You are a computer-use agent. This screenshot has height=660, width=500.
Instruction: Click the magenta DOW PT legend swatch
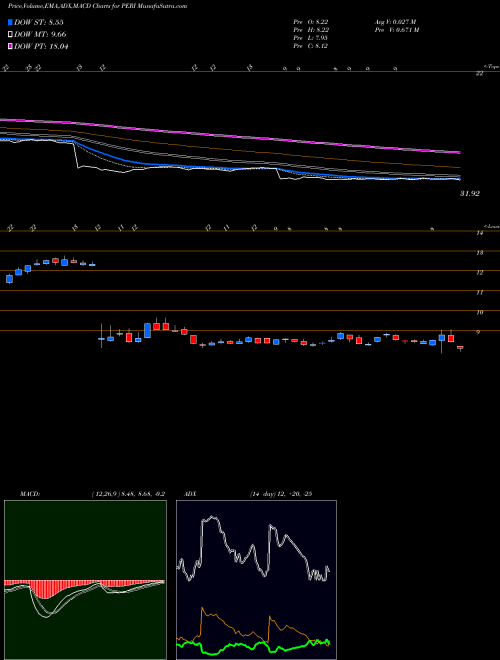10,46
